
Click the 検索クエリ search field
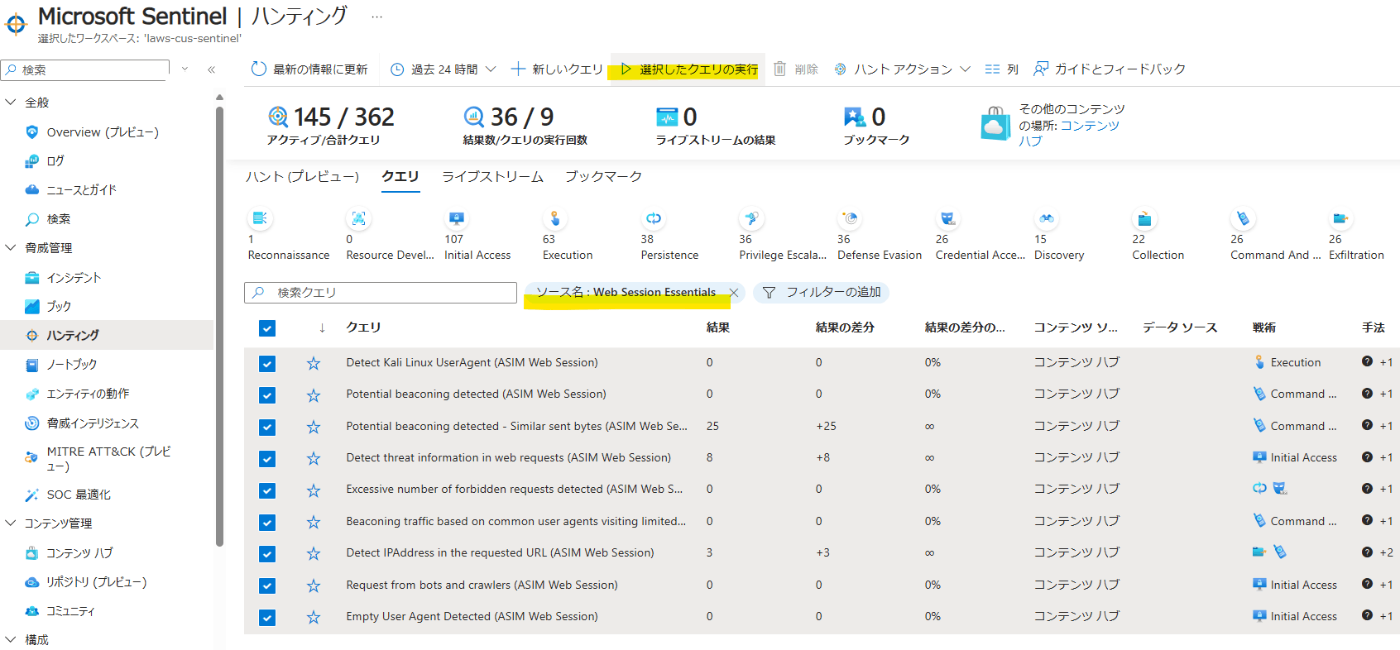click(x=380, y=293)
